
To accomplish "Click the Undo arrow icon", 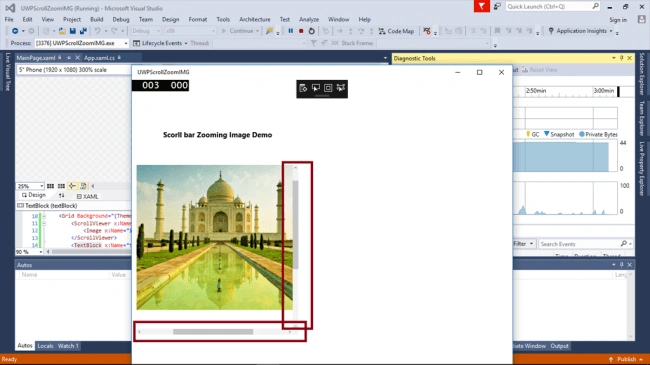I will click(x=97, y=31).
